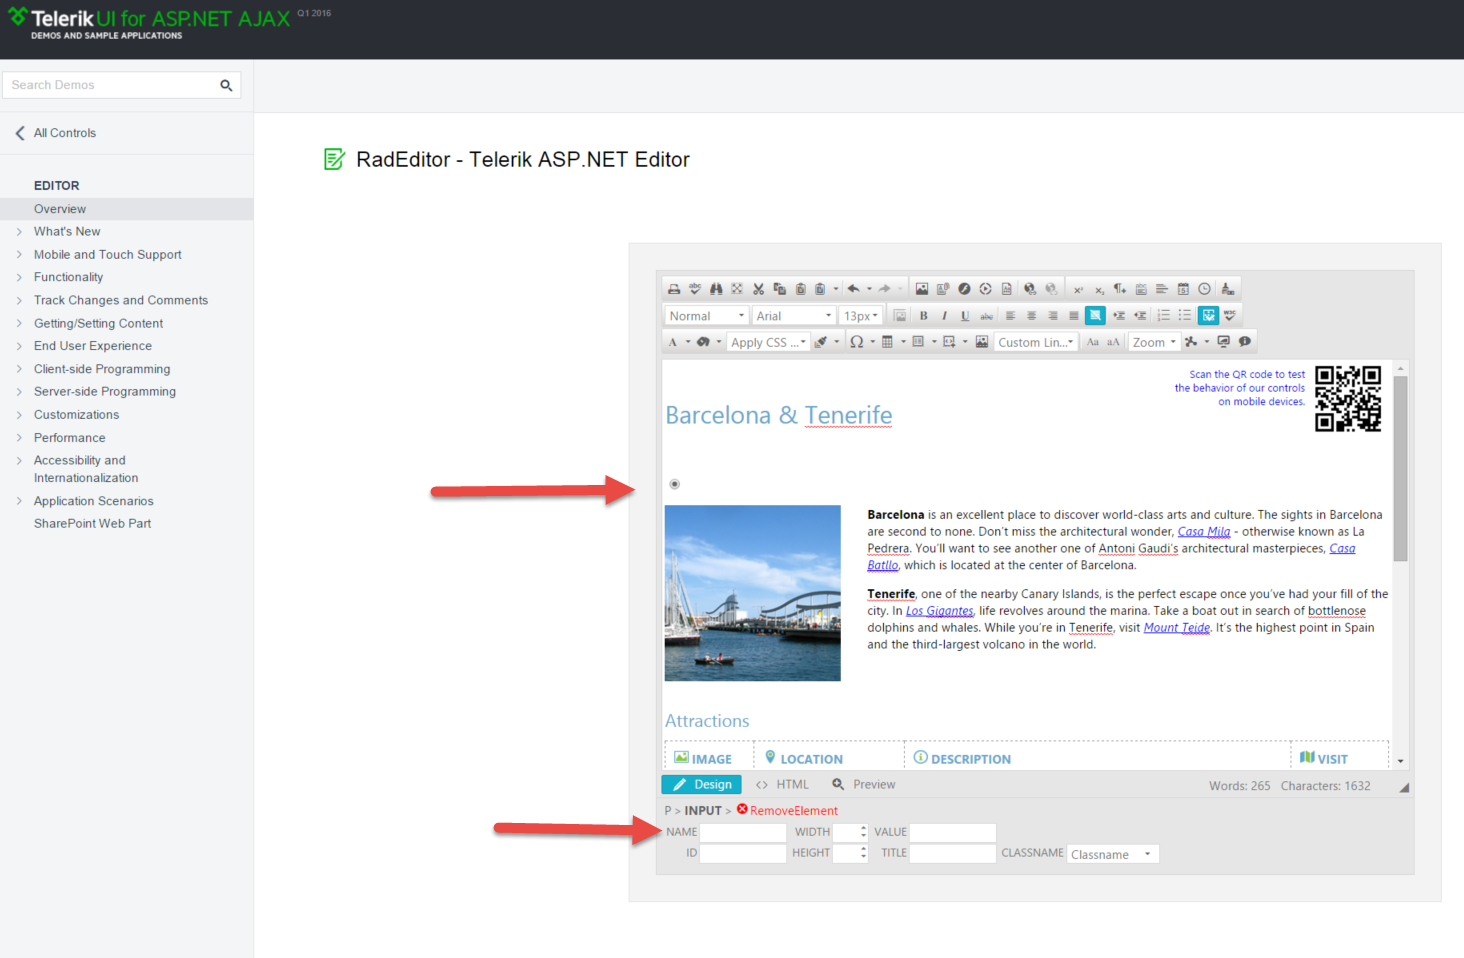Open Functionality demos section
Viewport: 1464px width, 958px height.
(68, 277)
